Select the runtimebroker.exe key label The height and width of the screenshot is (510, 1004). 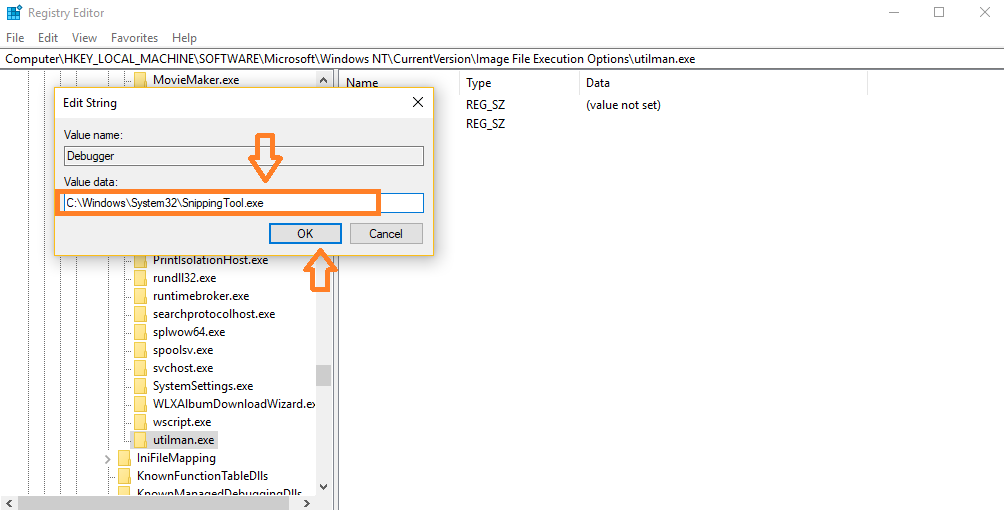(x=201, y=296)
